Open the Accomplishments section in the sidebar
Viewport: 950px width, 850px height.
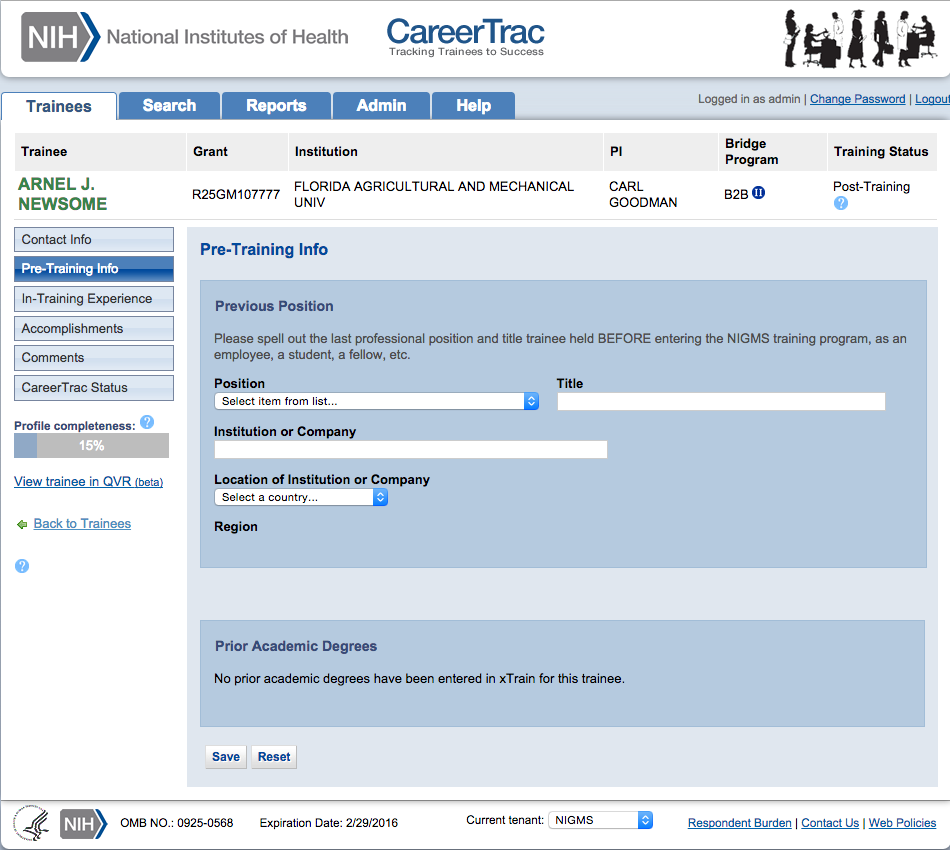point(94,328)
